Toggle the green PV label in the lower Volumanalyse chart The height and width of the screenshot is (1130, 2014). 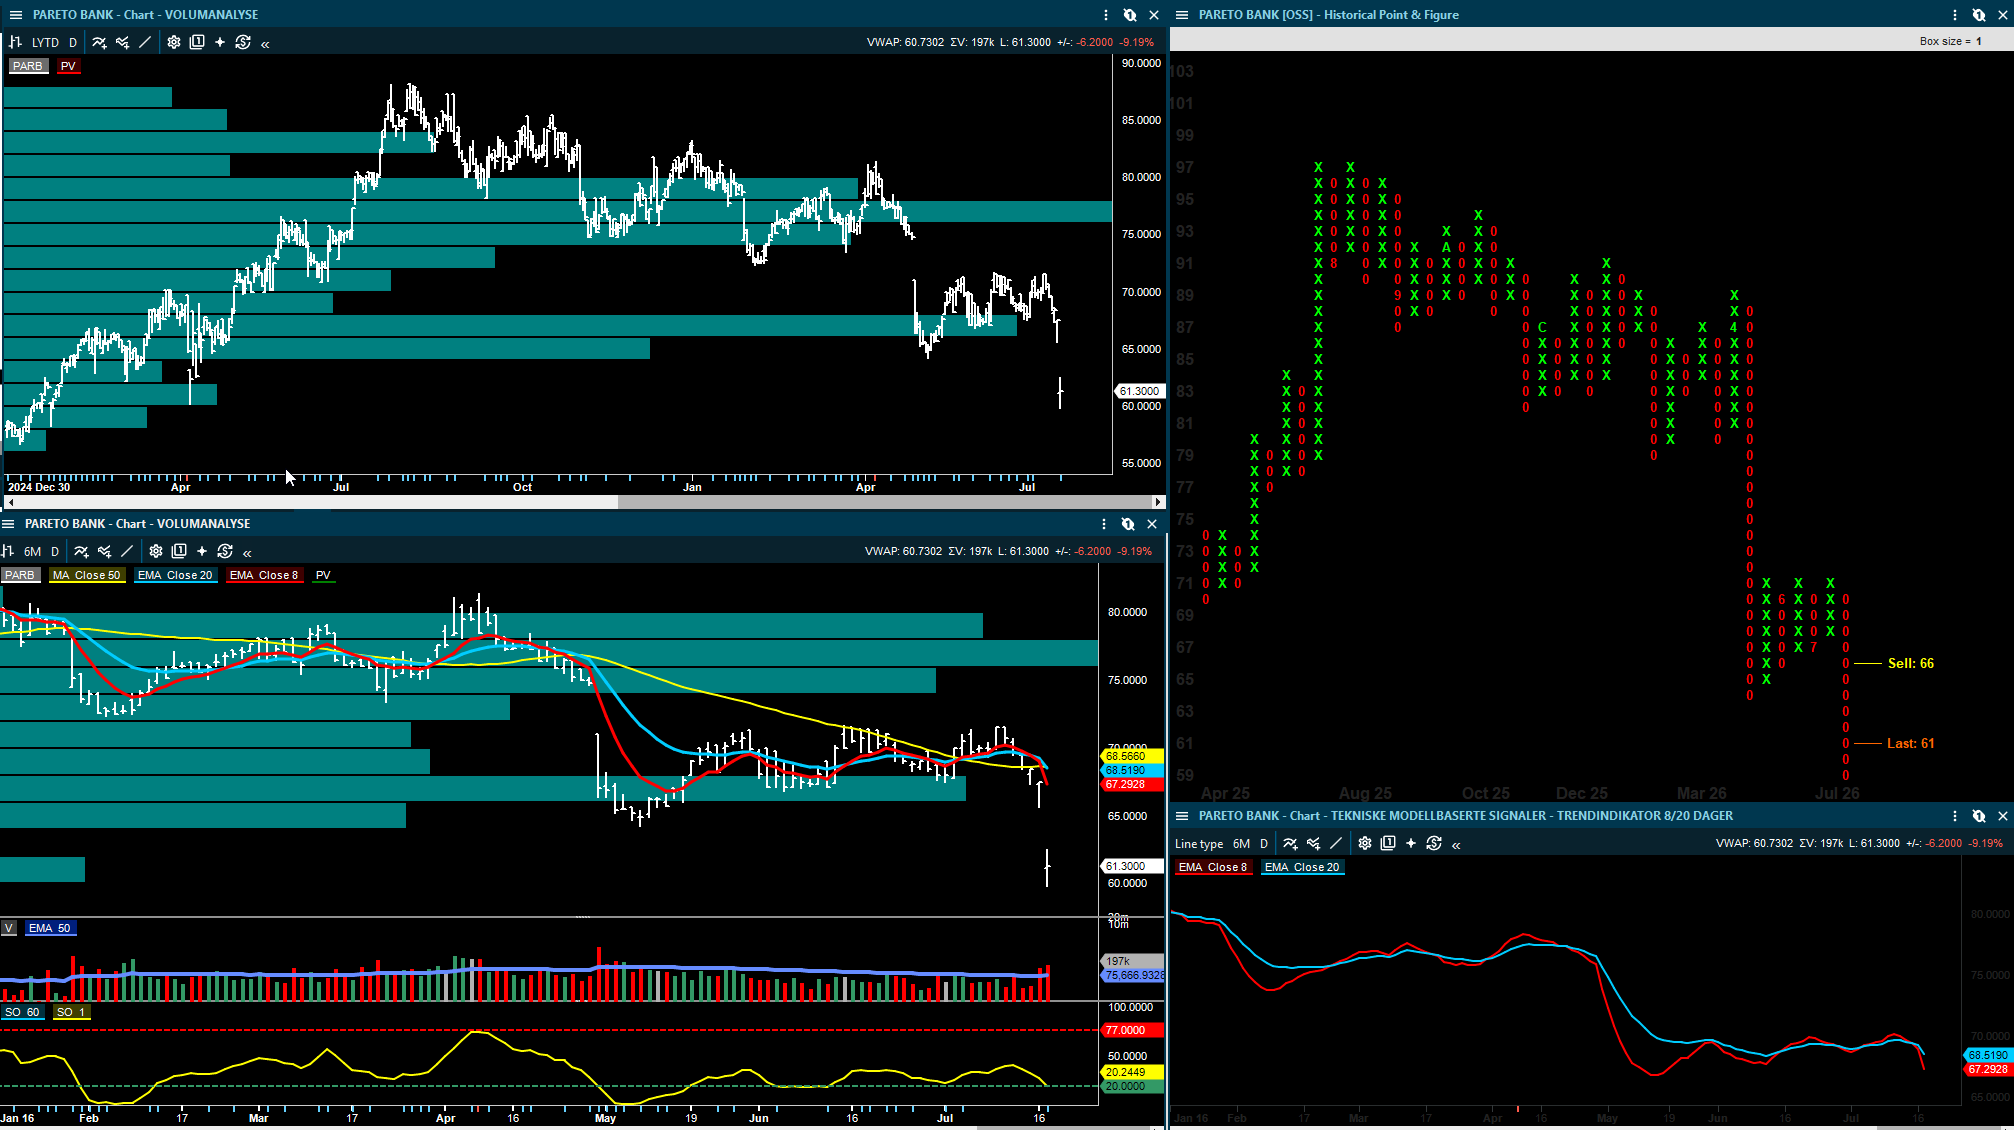point(323,575)
